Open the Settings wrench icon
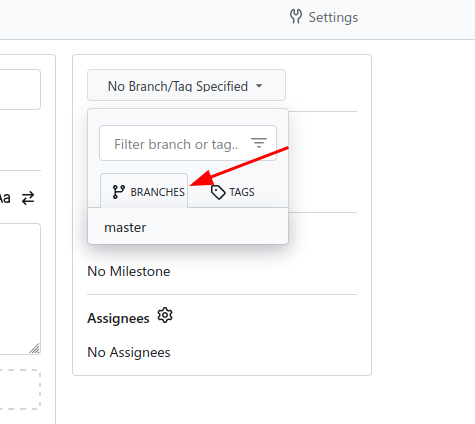475x424 pixels. (x=296, y=17)
